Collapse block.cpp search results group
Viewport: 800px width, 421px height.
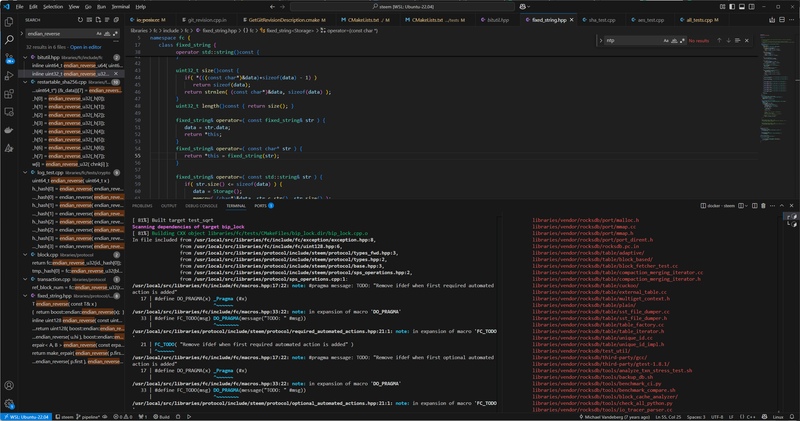tap(25, 255)
